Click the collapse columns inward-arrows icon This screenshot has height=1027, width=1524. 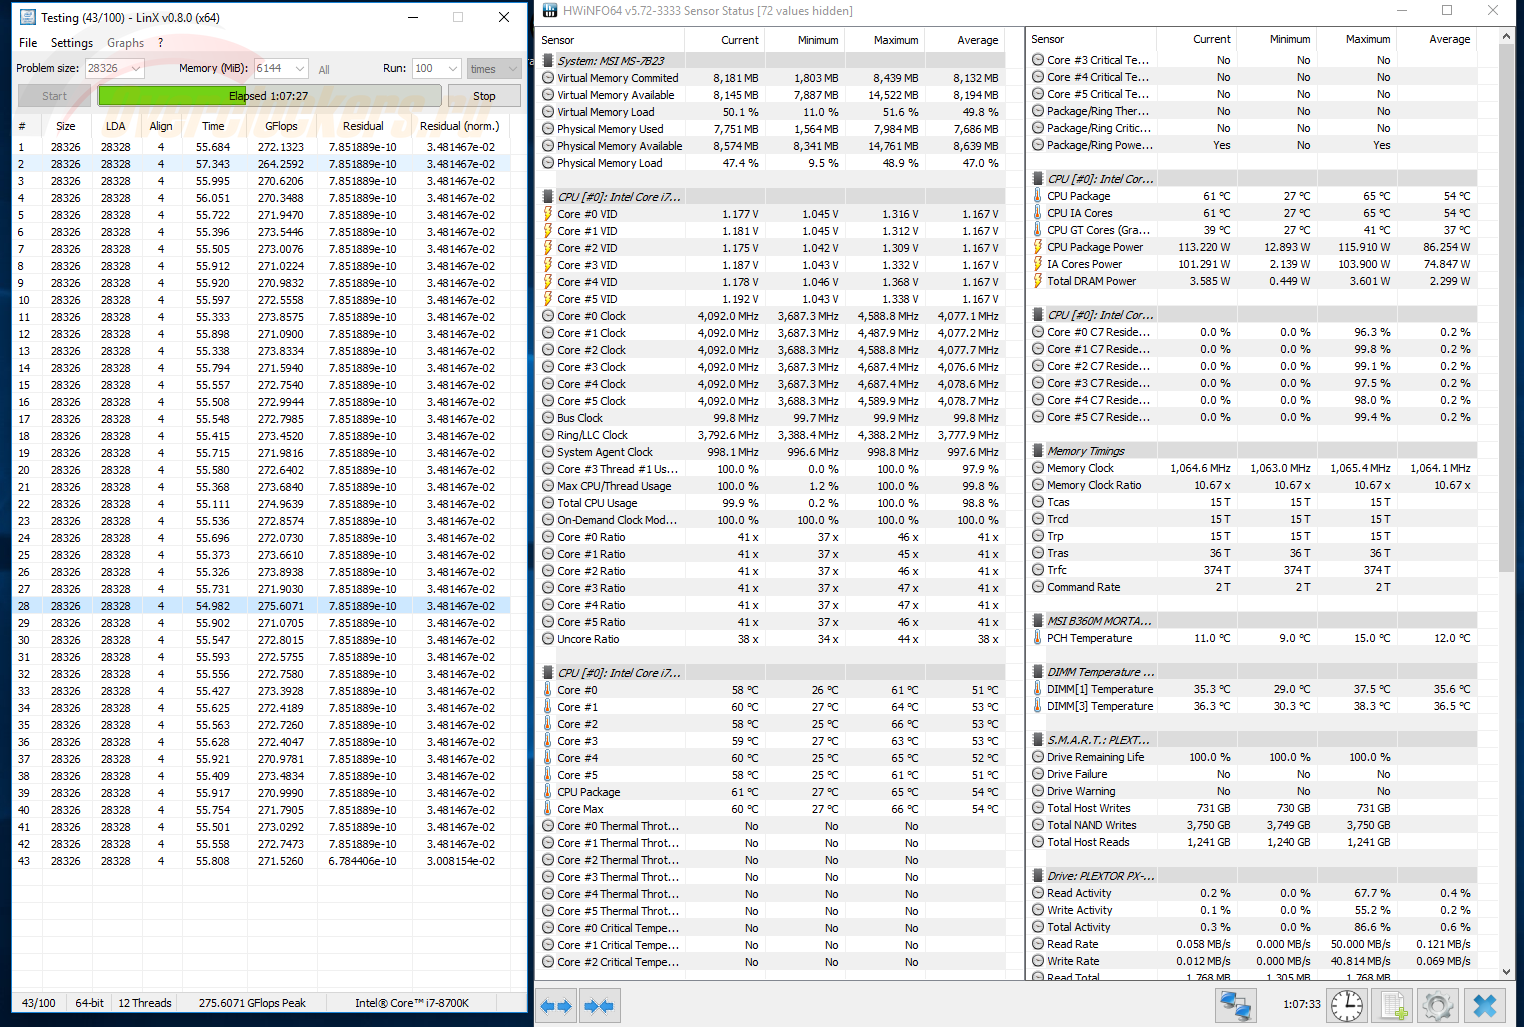(599, 1006)
